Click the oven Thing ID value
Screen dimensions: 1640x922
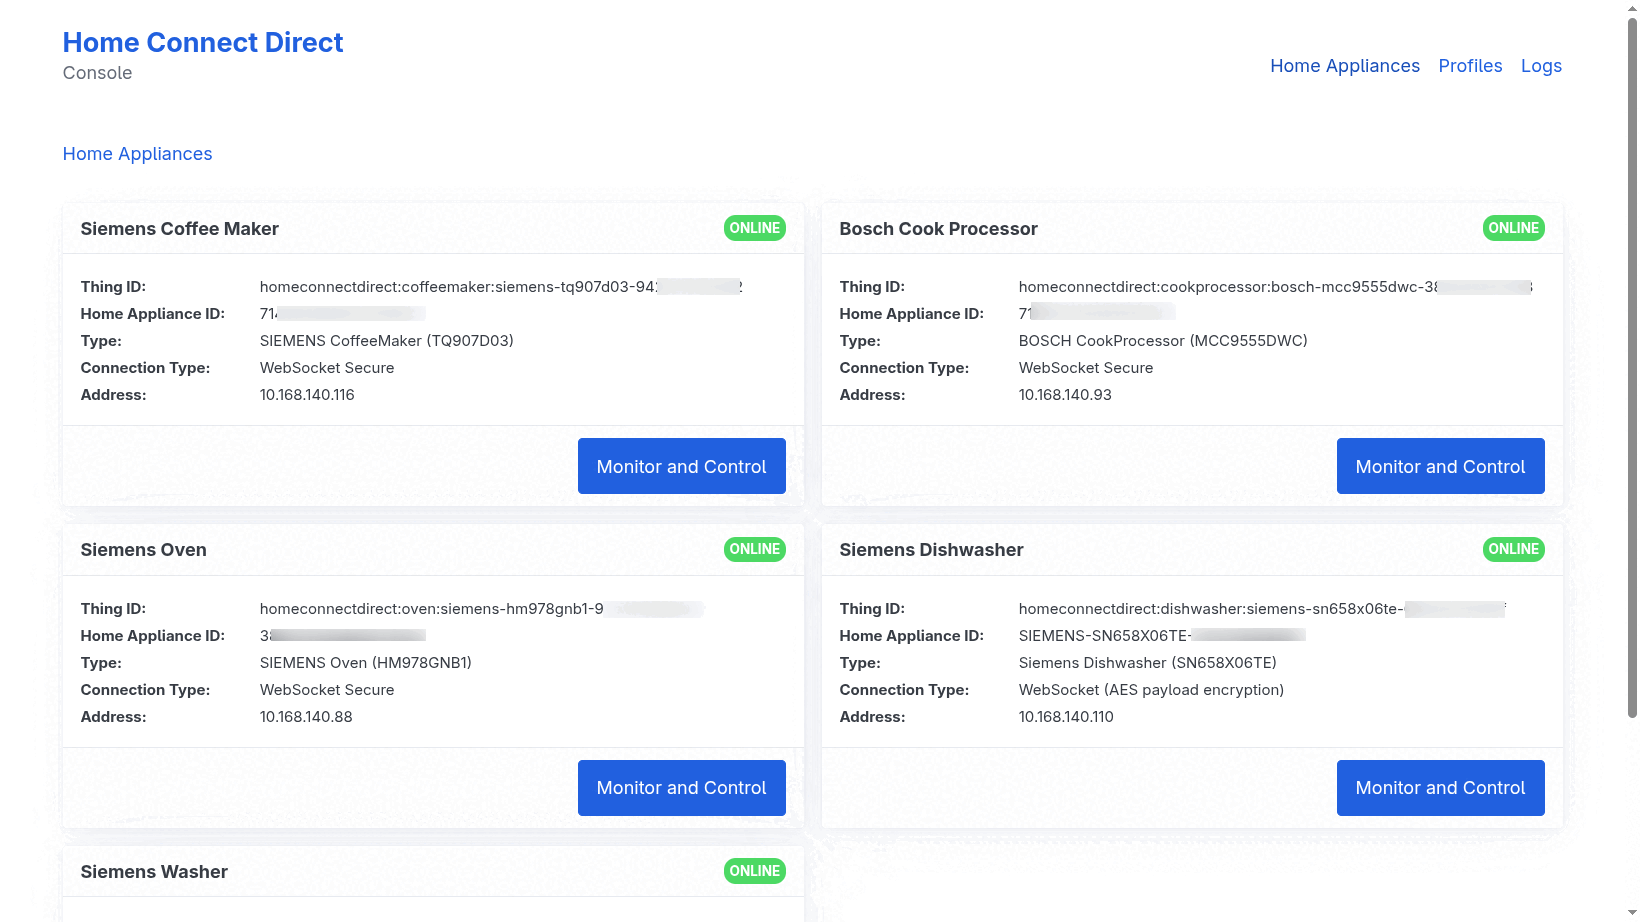(482, 609)
